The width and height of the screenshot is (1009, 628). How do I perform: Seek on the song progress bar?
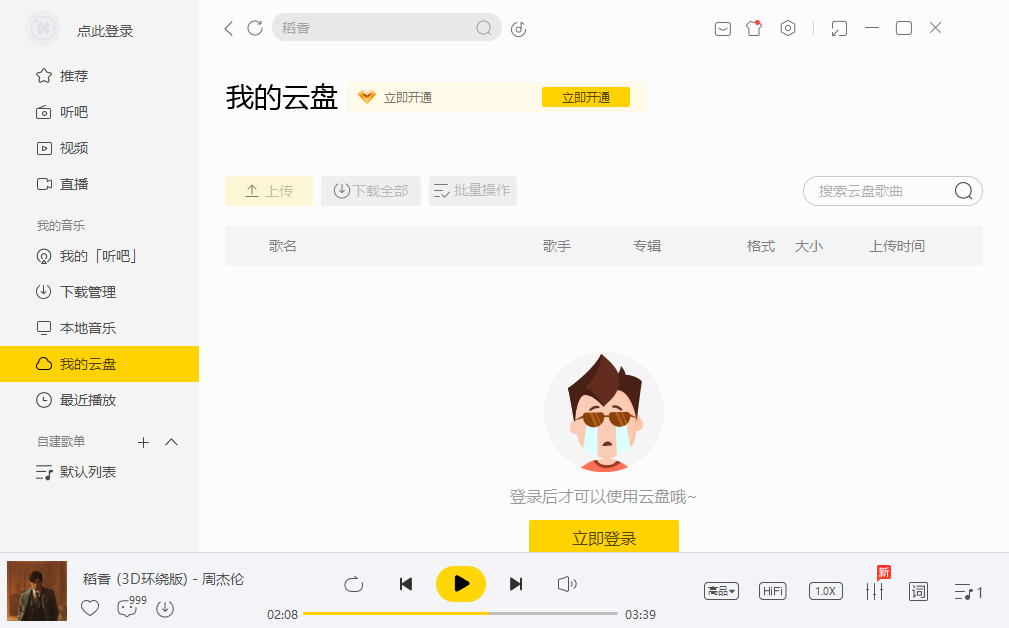(460, 614)
